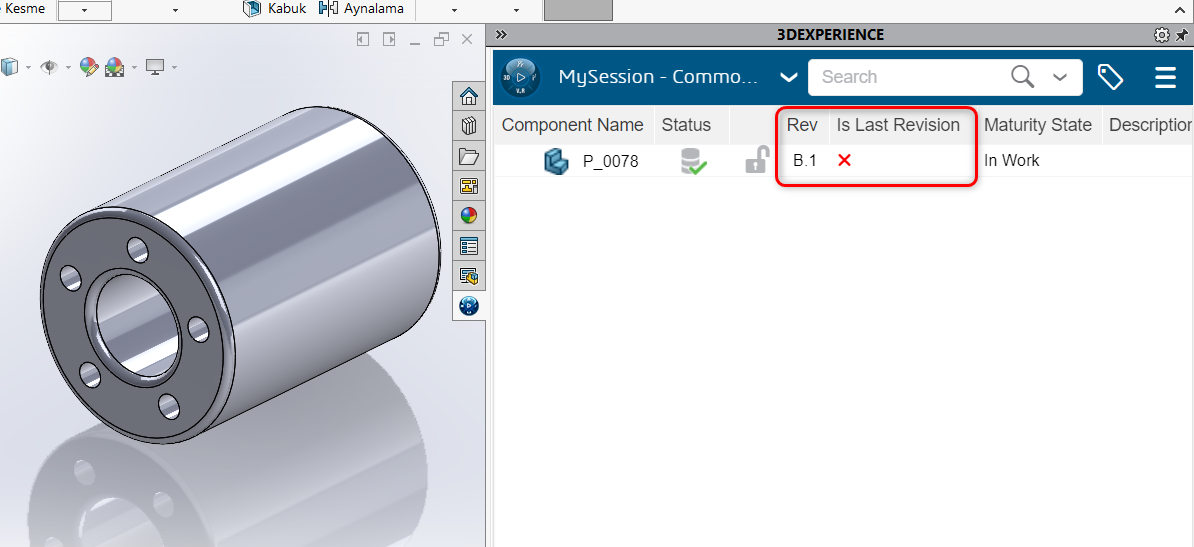Screen dimensions: 1194x547
Task: Open the Apply Scene dropdown arrow
Action: (x=134, y=68)
